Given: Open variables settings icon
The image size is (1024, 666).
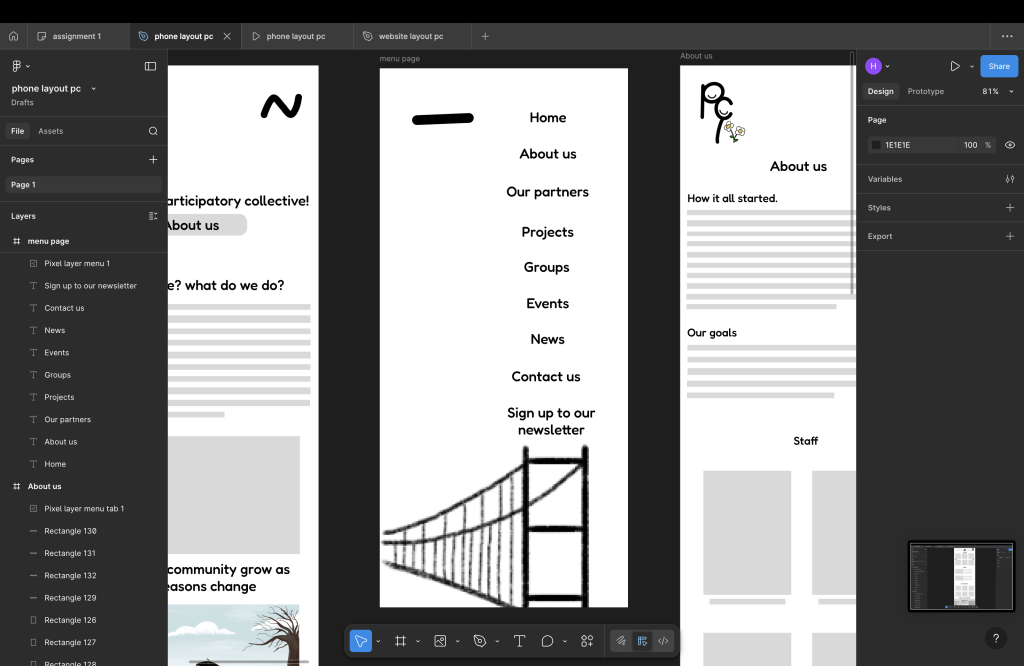Looking at the screenshot, I should (x=1009, y=179).
